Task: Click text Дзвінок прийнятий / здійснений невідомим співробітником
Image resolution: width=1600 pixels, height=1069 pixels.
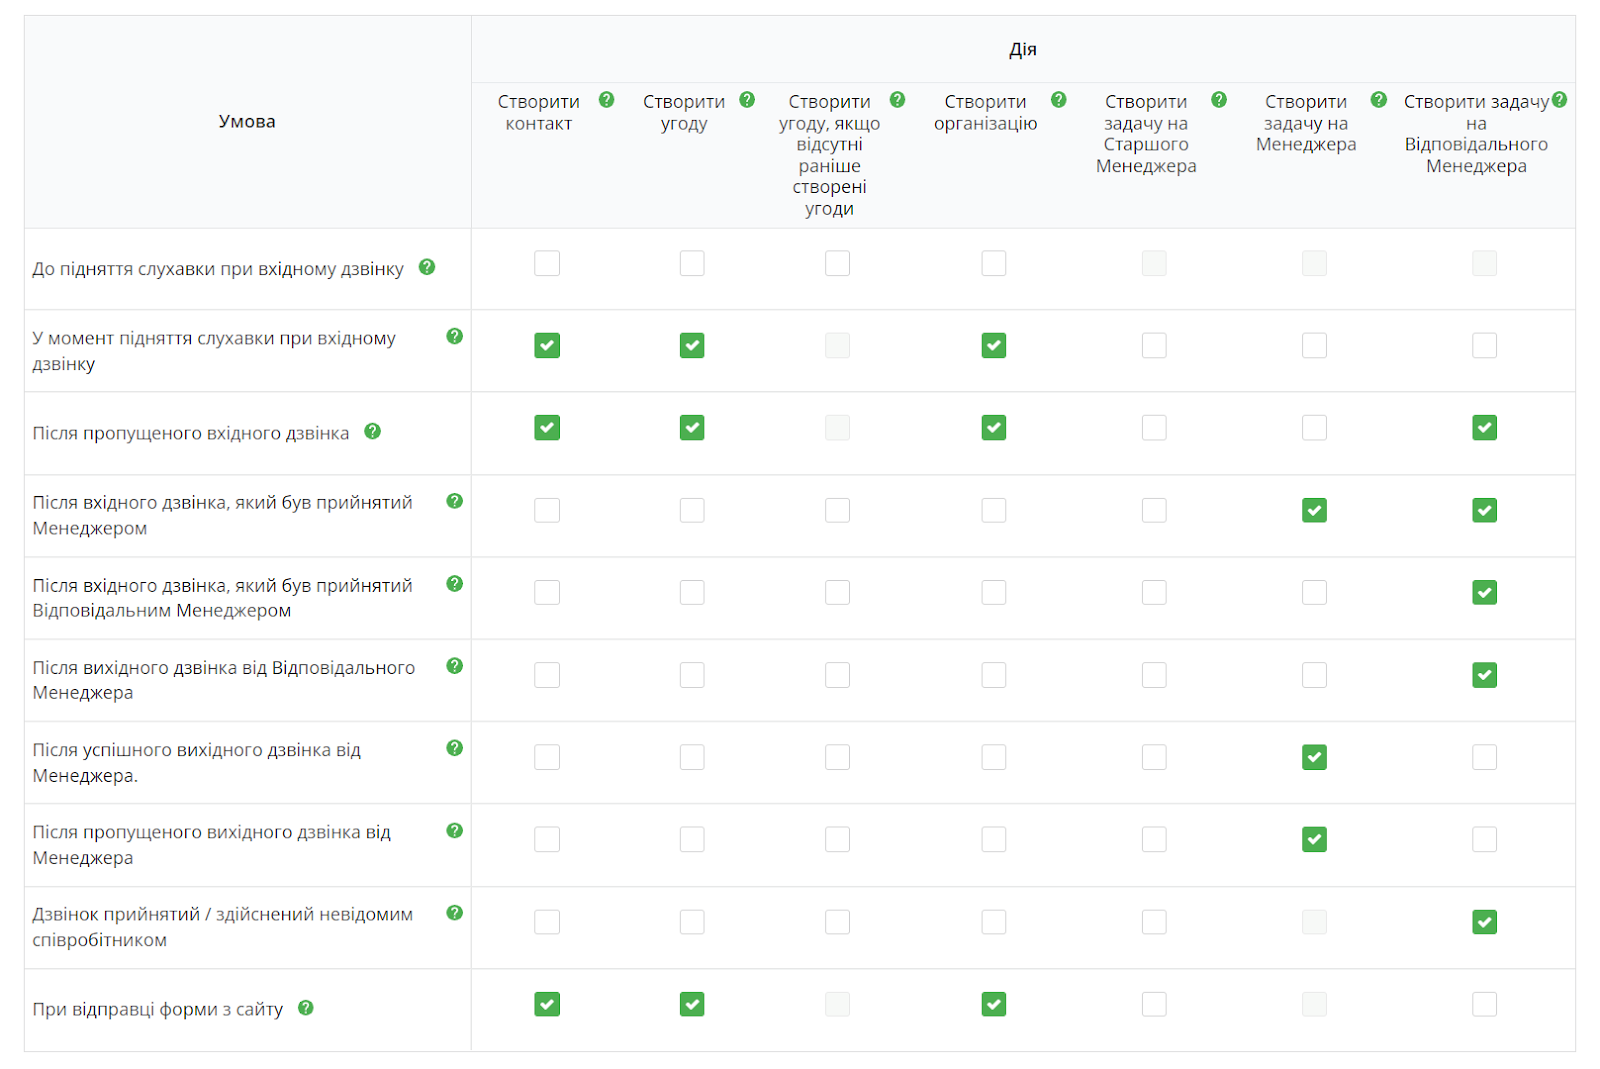Action: 223,927
